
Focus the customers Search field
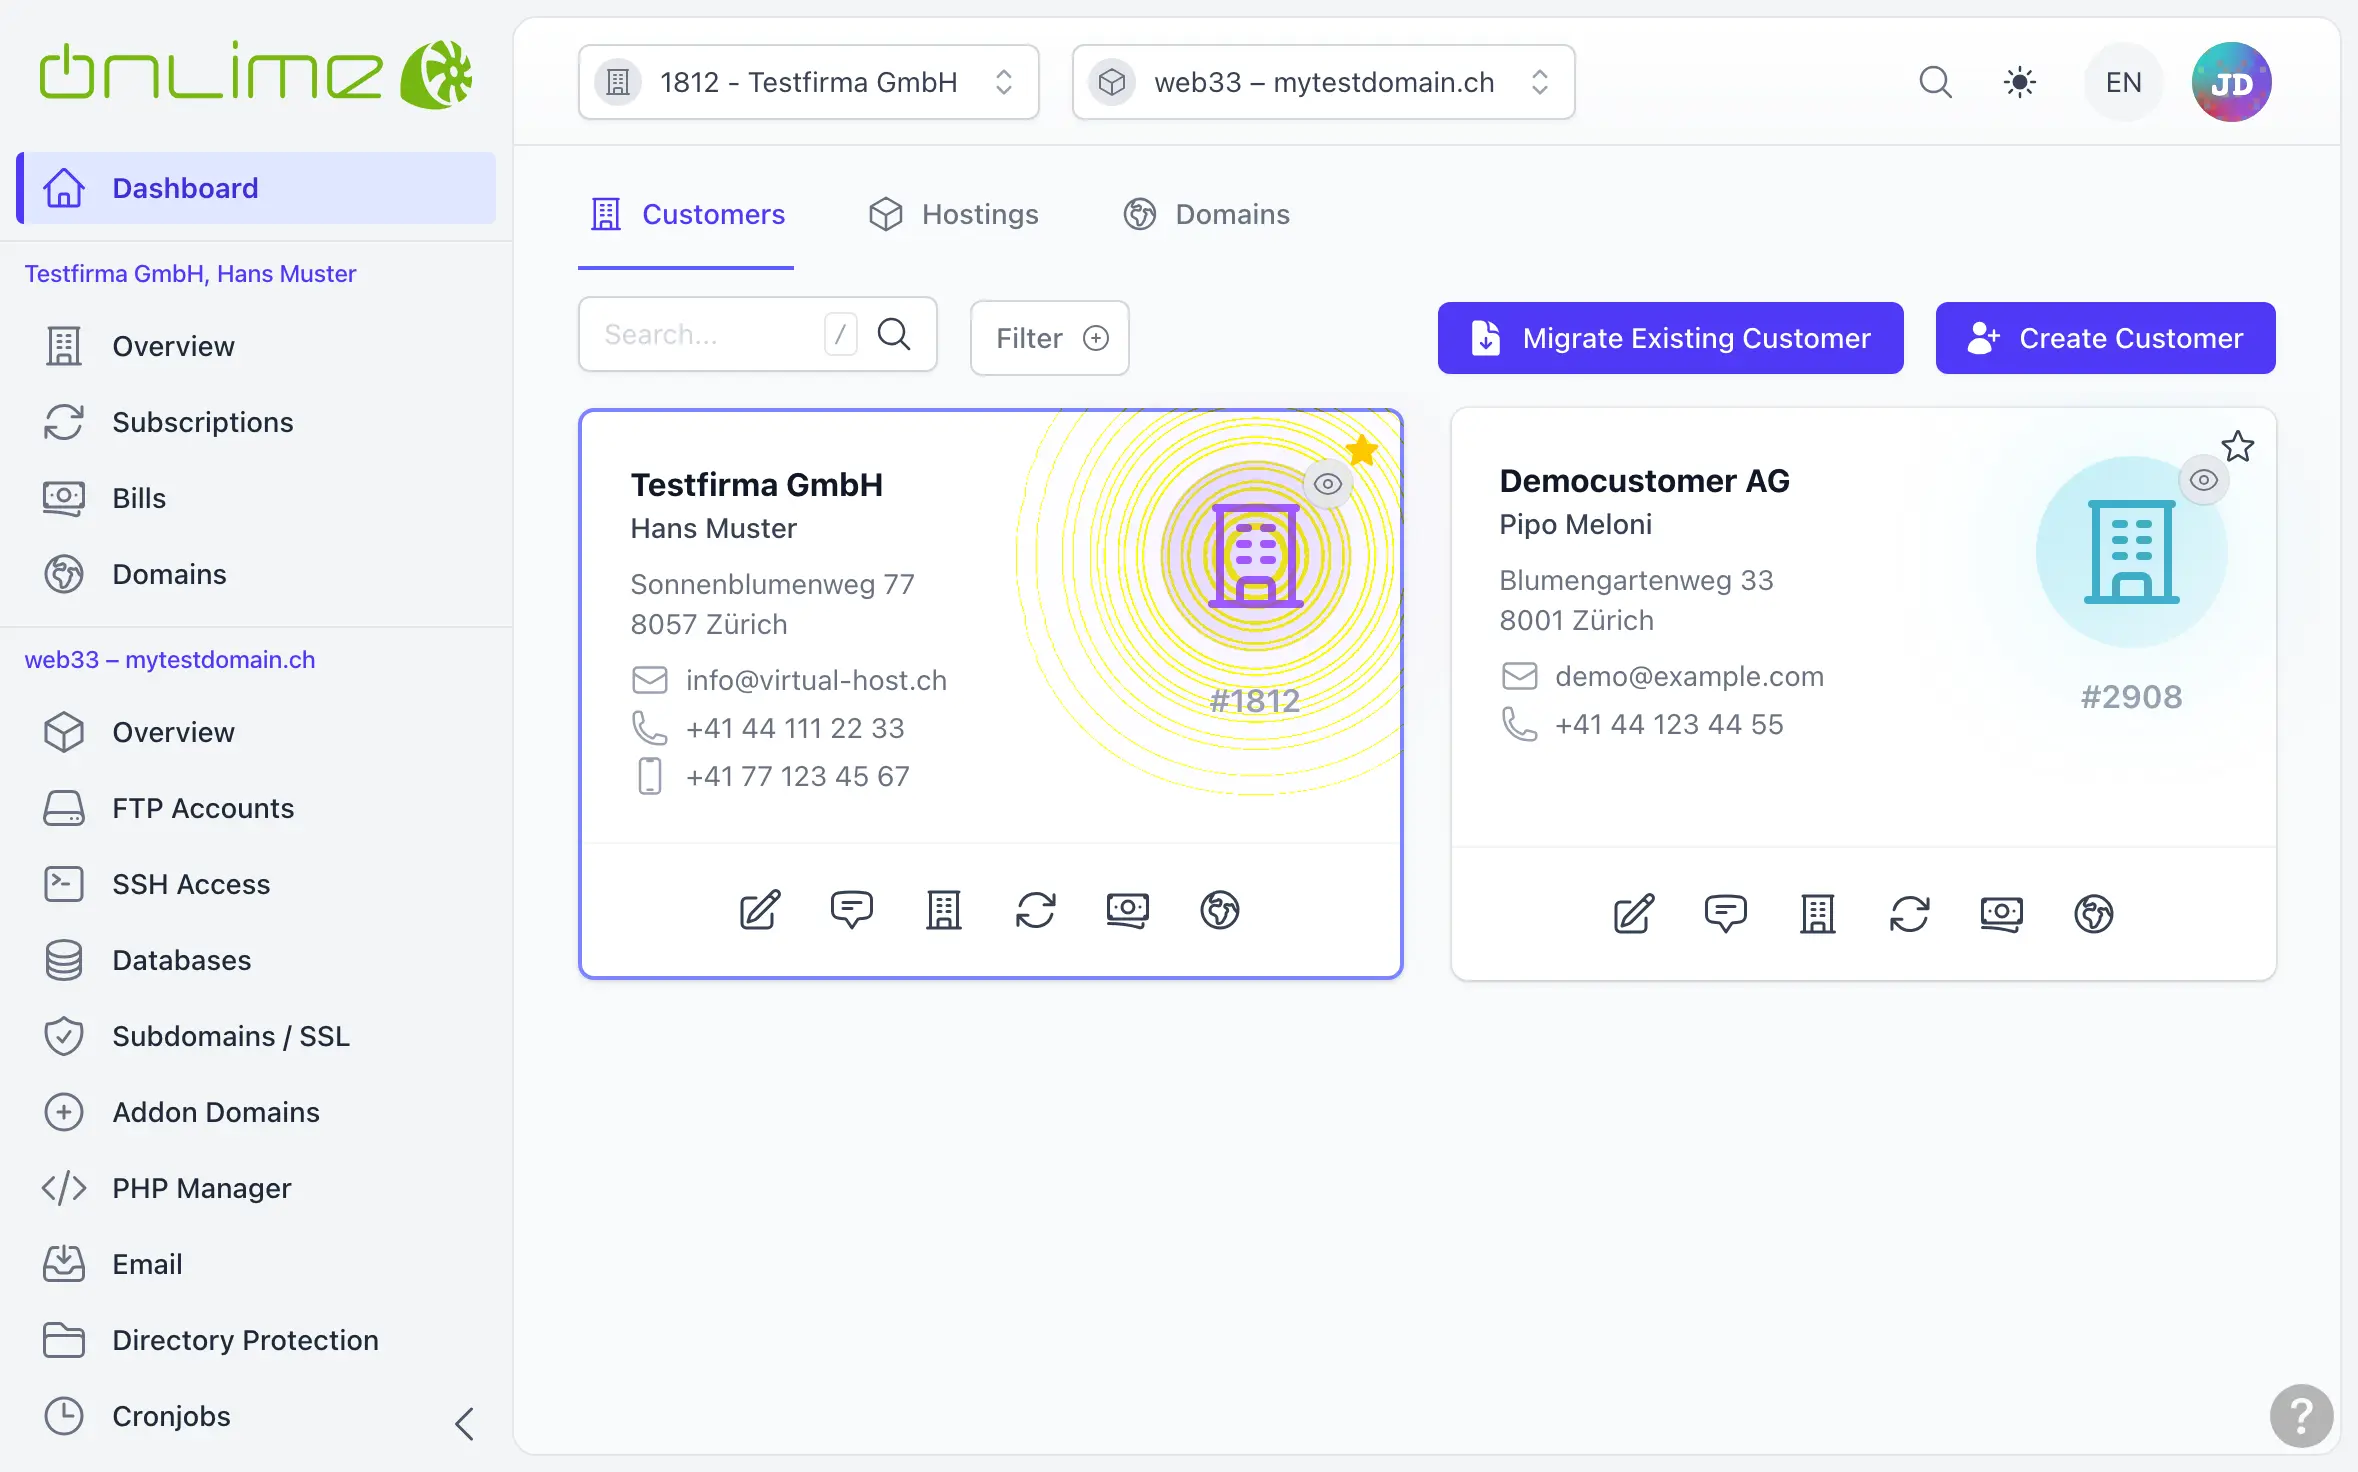pyautogui.click(x=758, y=334)
